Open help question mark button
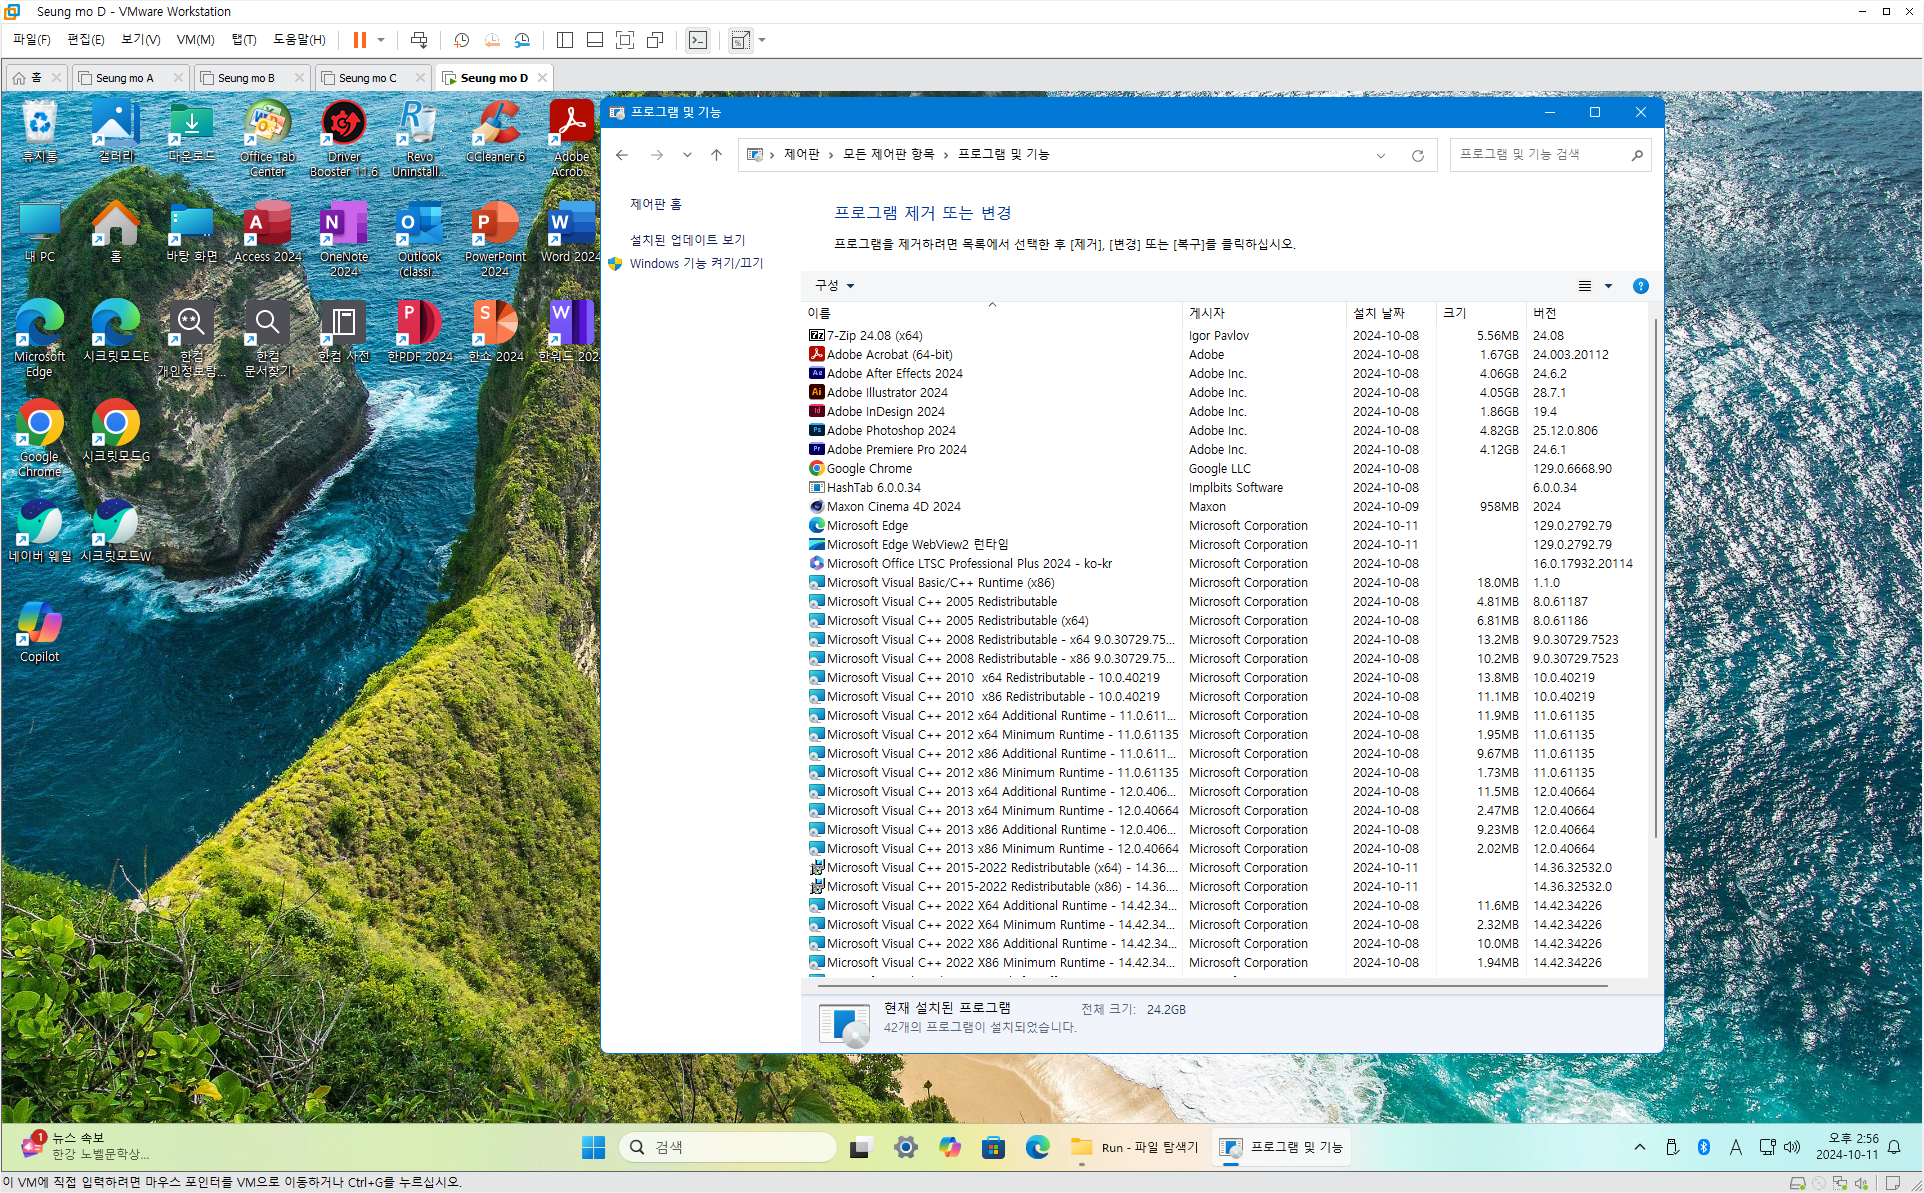This screenshot has width=1924, height=1193. [x=1640, y=286]
